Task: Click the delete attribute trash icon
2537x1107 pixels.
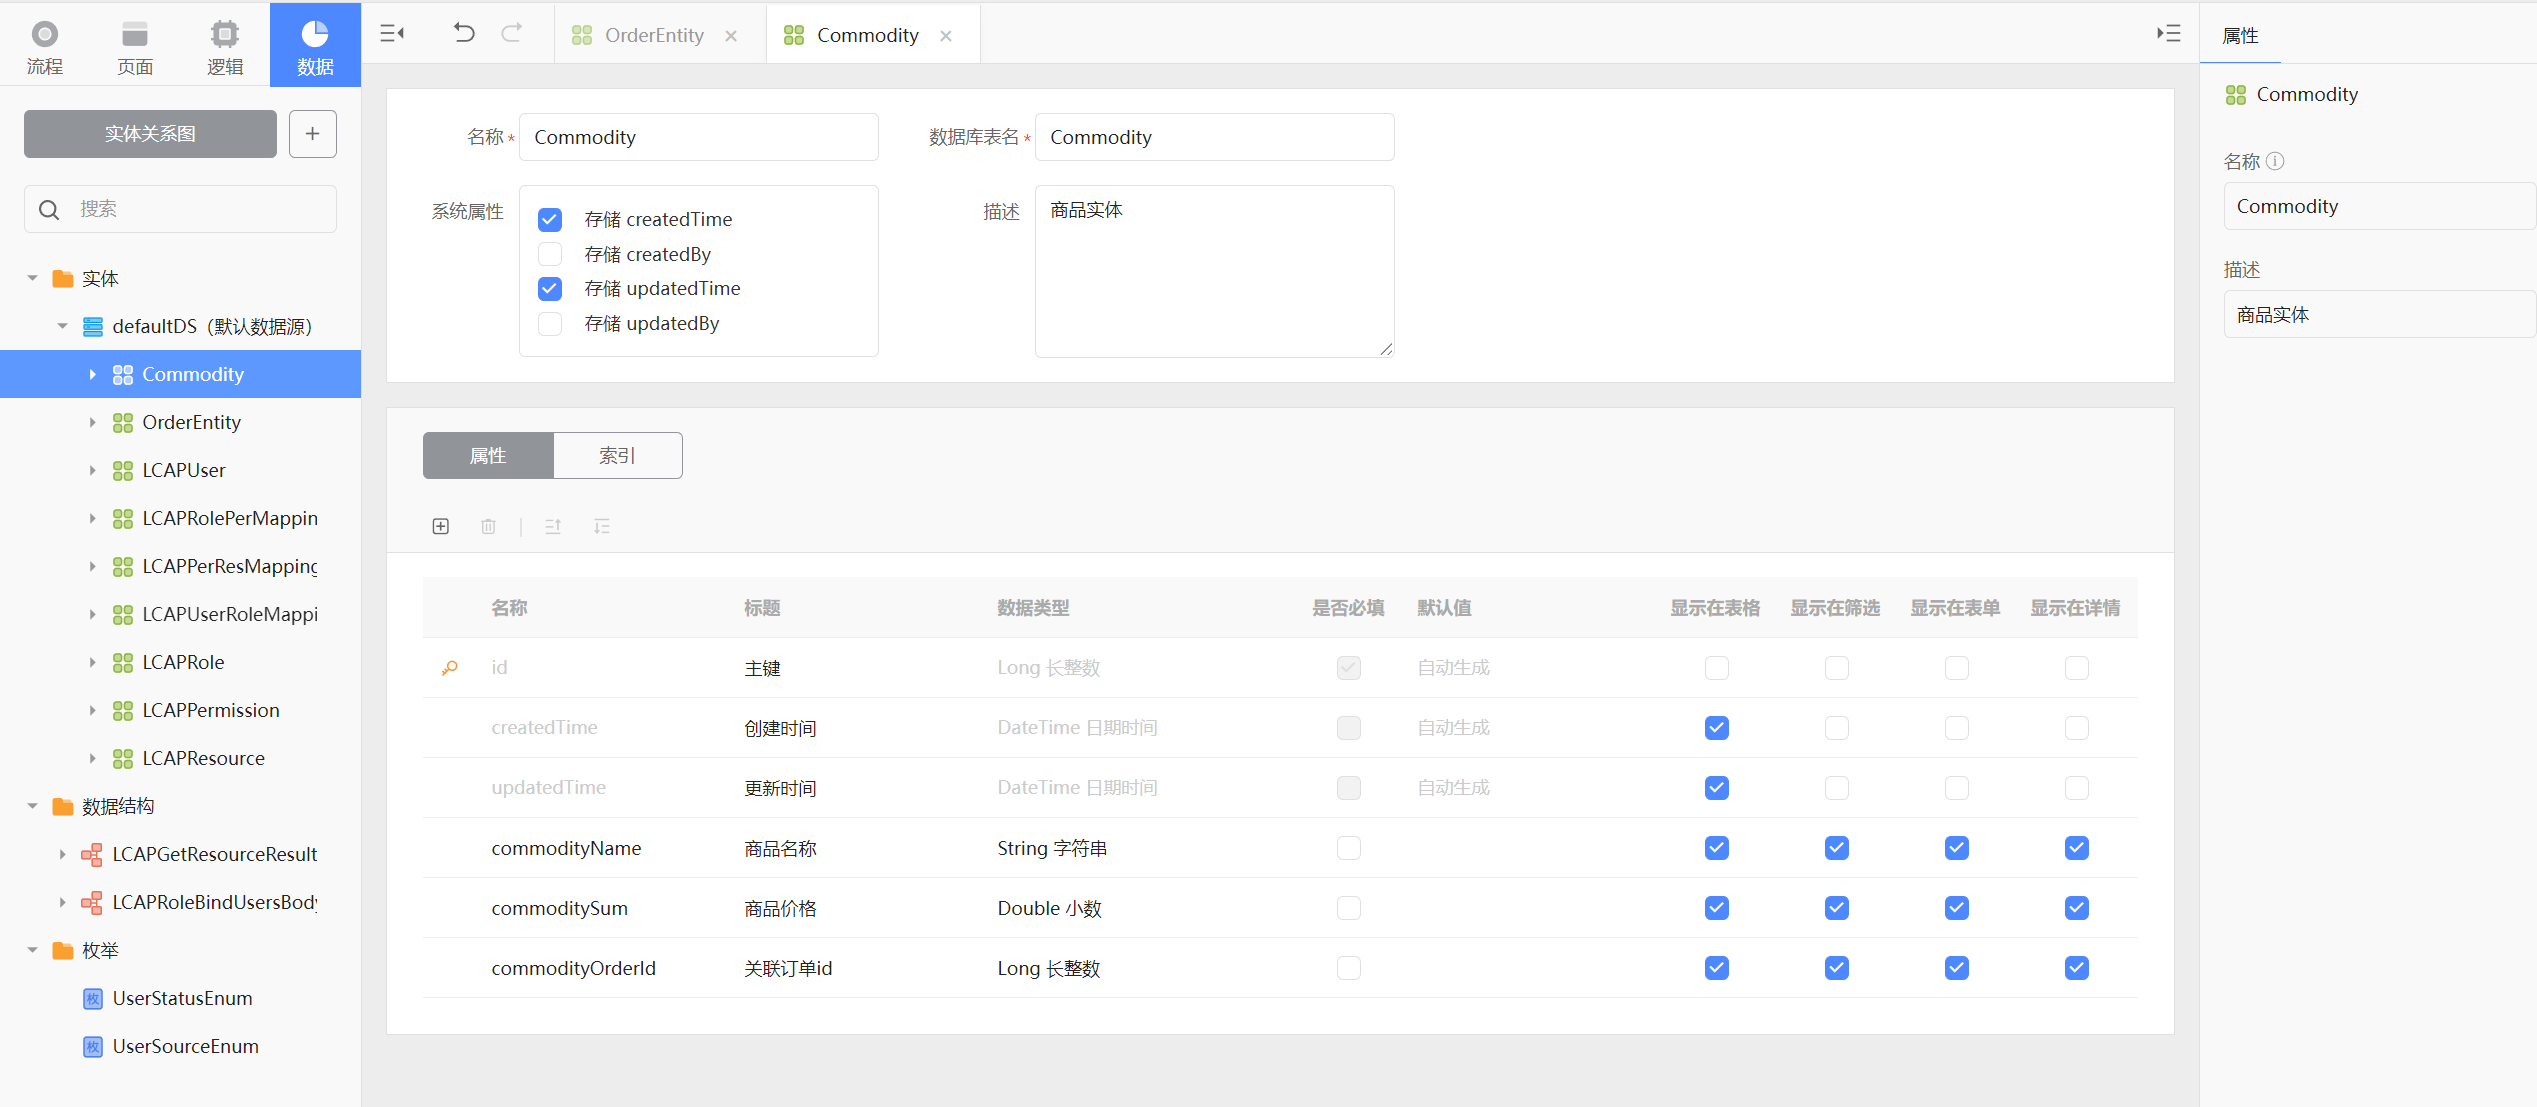Action: pyautogui.click(x=488, y=526)
